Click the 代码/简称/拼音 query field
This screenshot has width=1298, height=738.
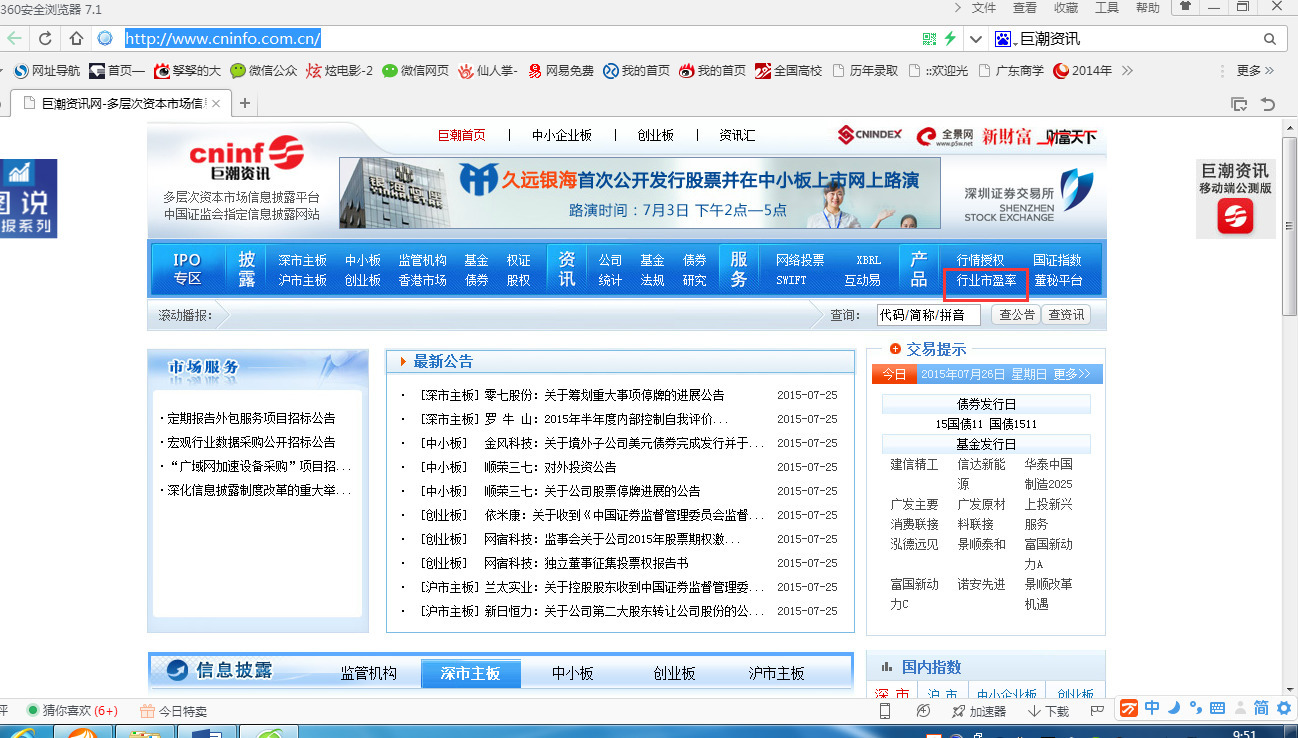(x=929, y=315)
